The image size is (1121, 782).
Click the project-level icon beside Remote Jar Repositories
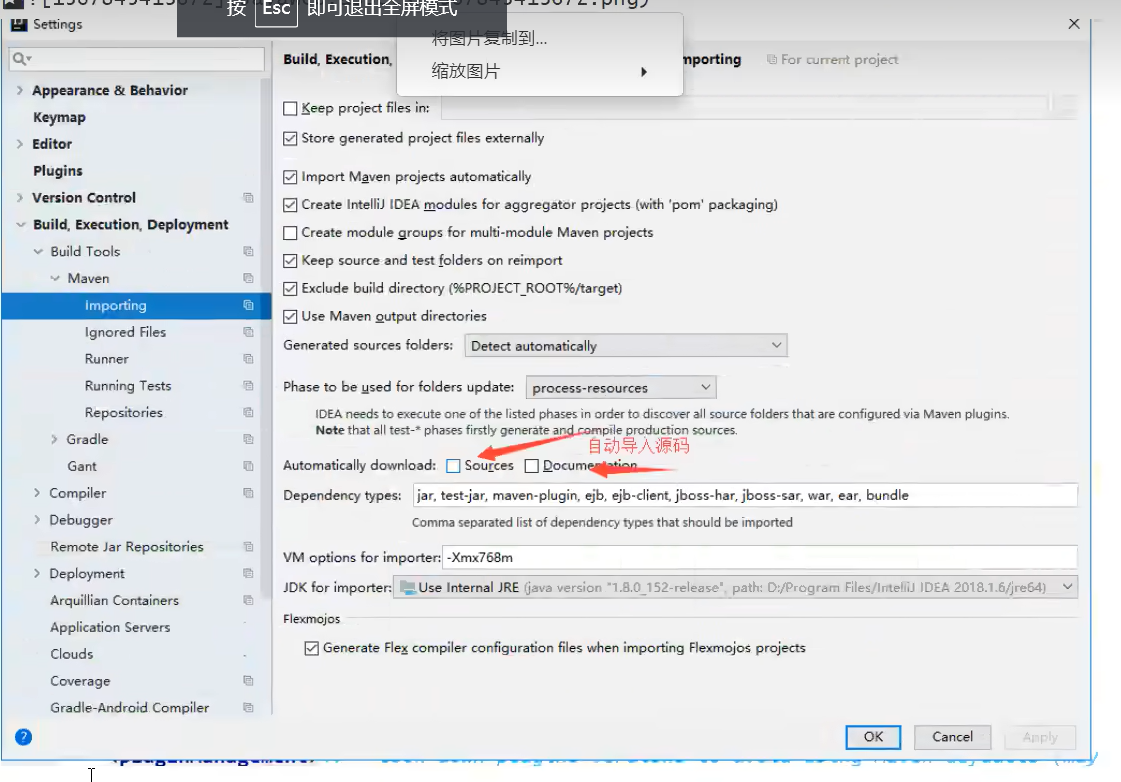[x=248, y=547]
